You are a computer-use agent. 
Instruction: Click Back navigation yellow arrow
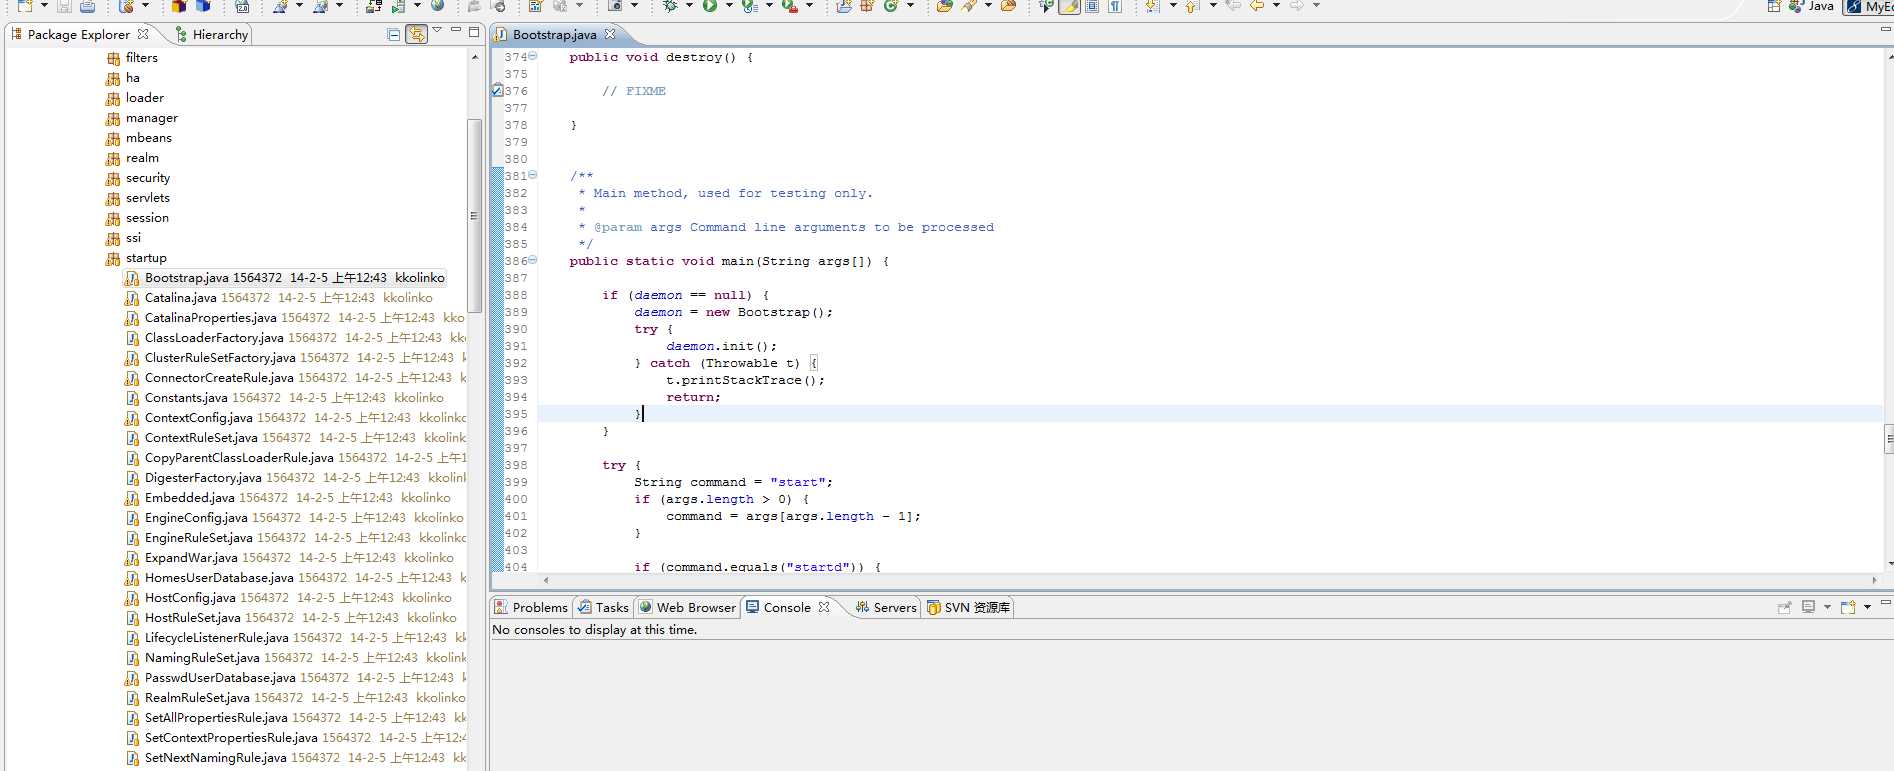[x=1257, y=6]
